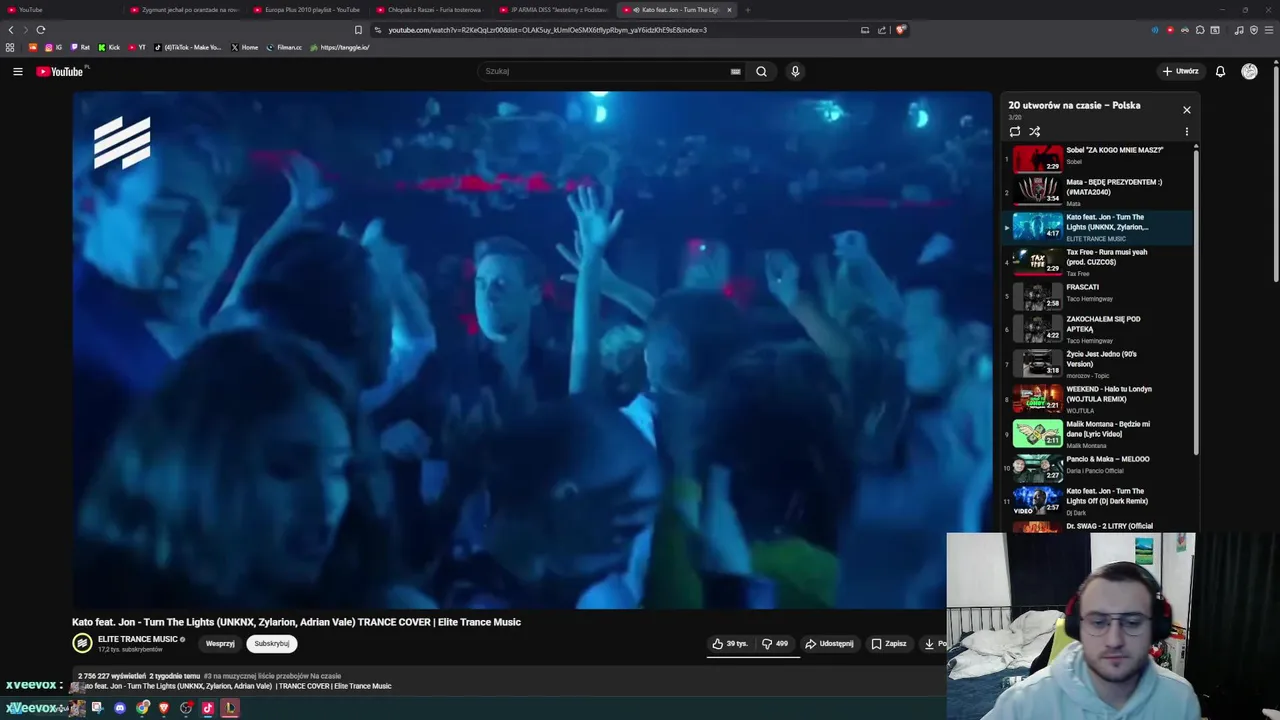Click the Elite Trance Music watermark in the video

122,142
